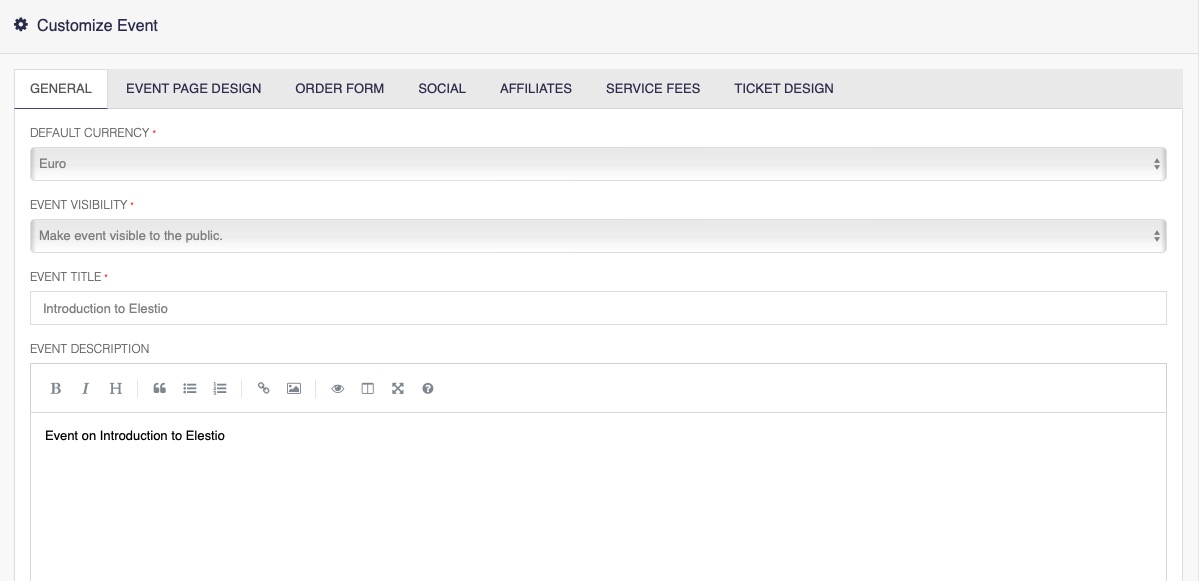
Task: Toggle italic formatting in the editor
Action: pos(86,389)
